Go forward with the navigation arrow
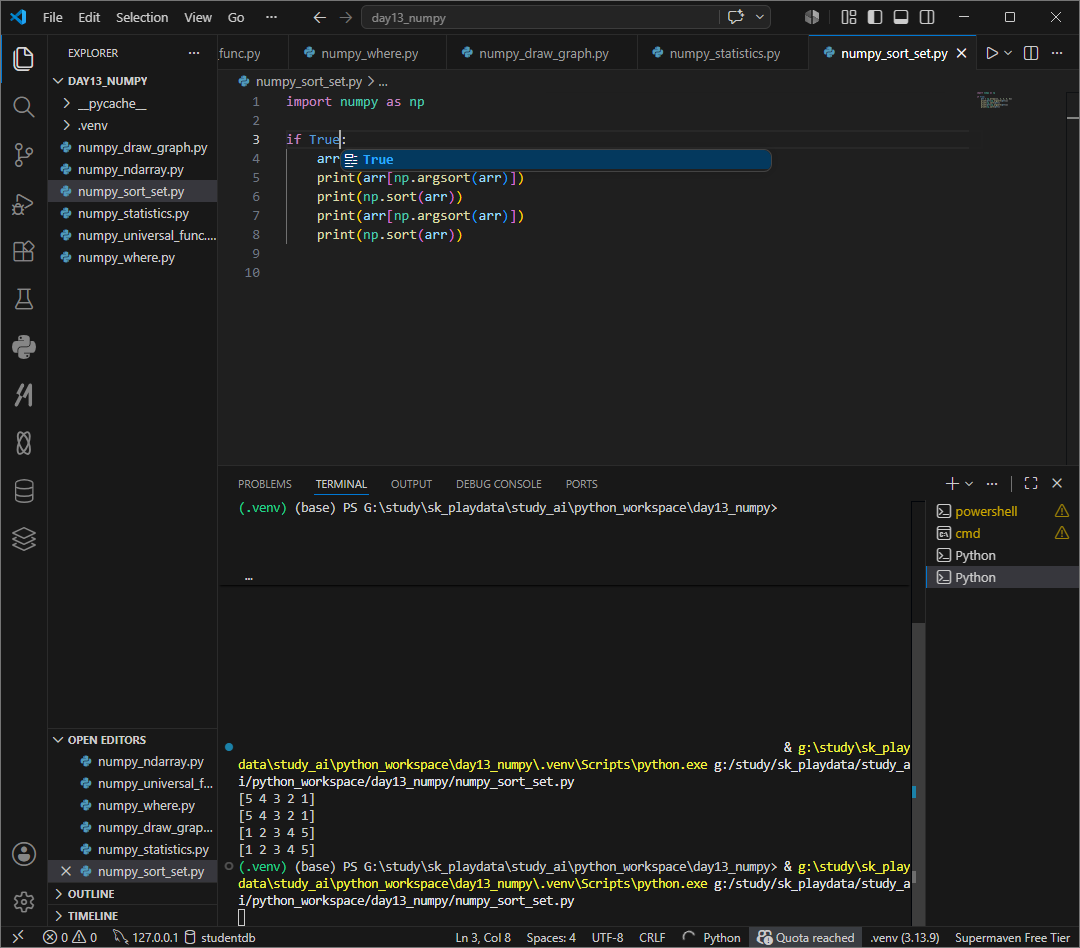 click(x=346, y=17)
